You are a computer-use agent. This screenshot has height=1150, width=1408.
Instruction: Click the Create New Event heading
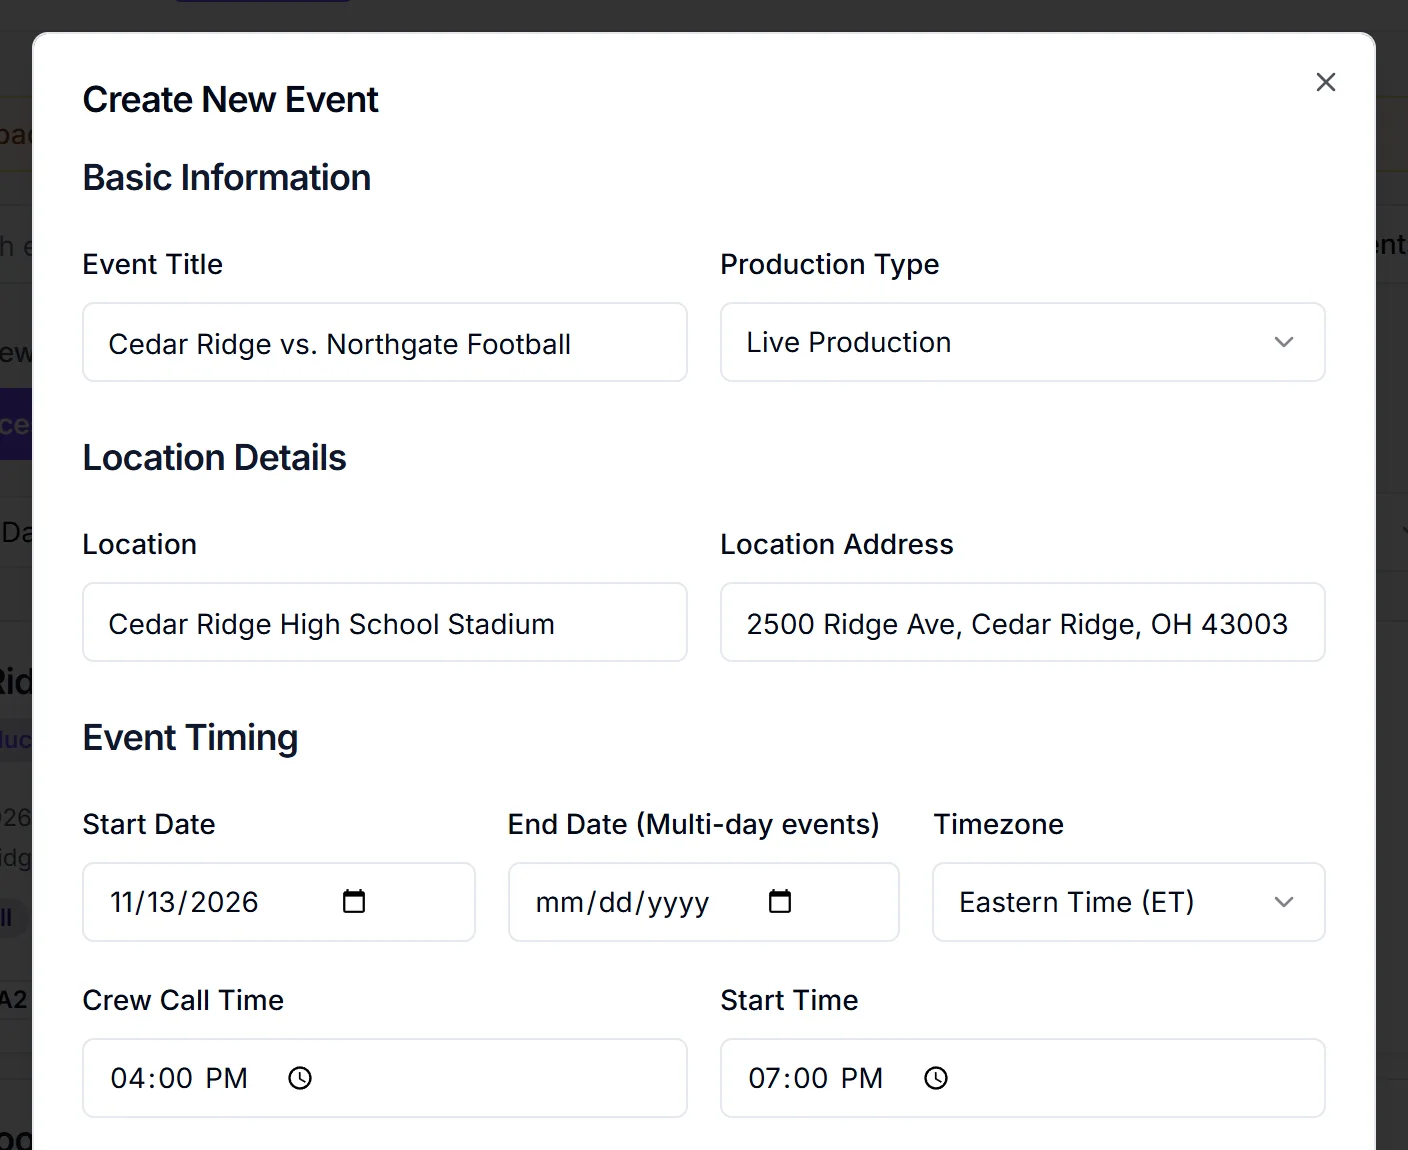(230, 100)
